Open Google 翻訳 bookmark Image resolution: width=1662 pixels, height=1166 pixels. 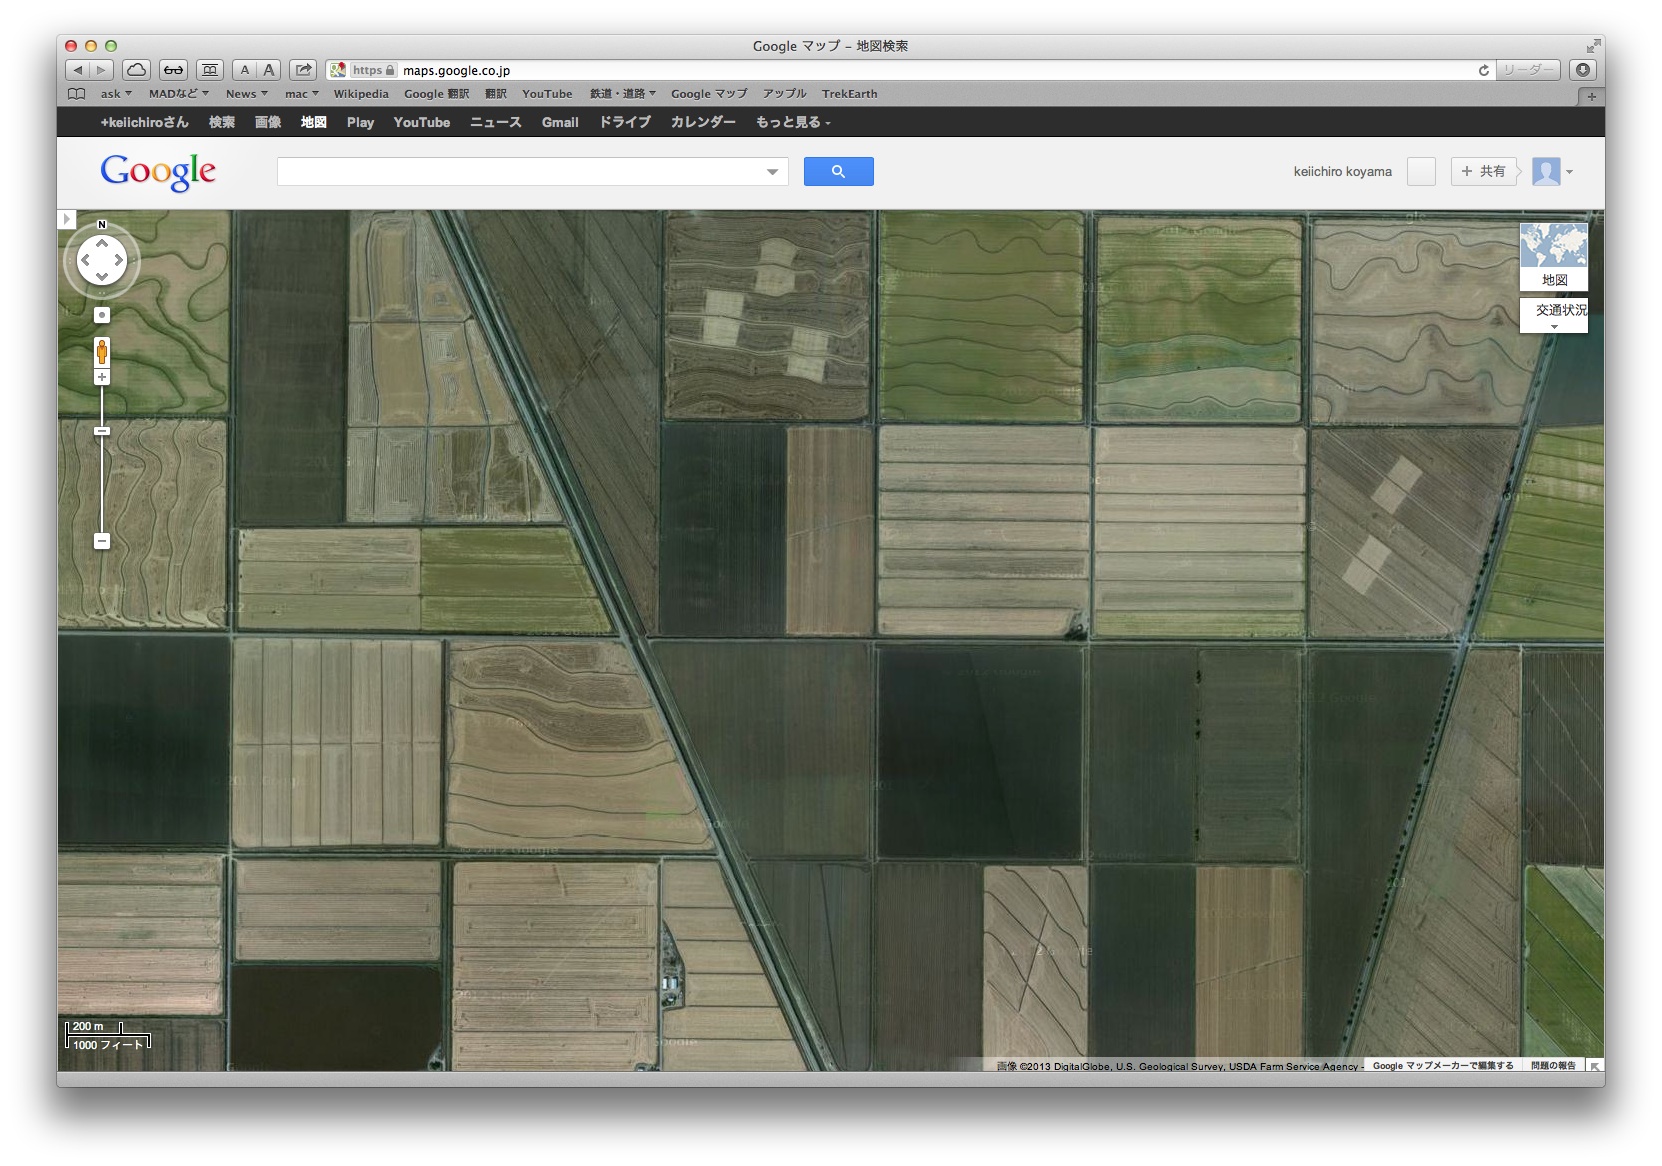click(436, 94)
